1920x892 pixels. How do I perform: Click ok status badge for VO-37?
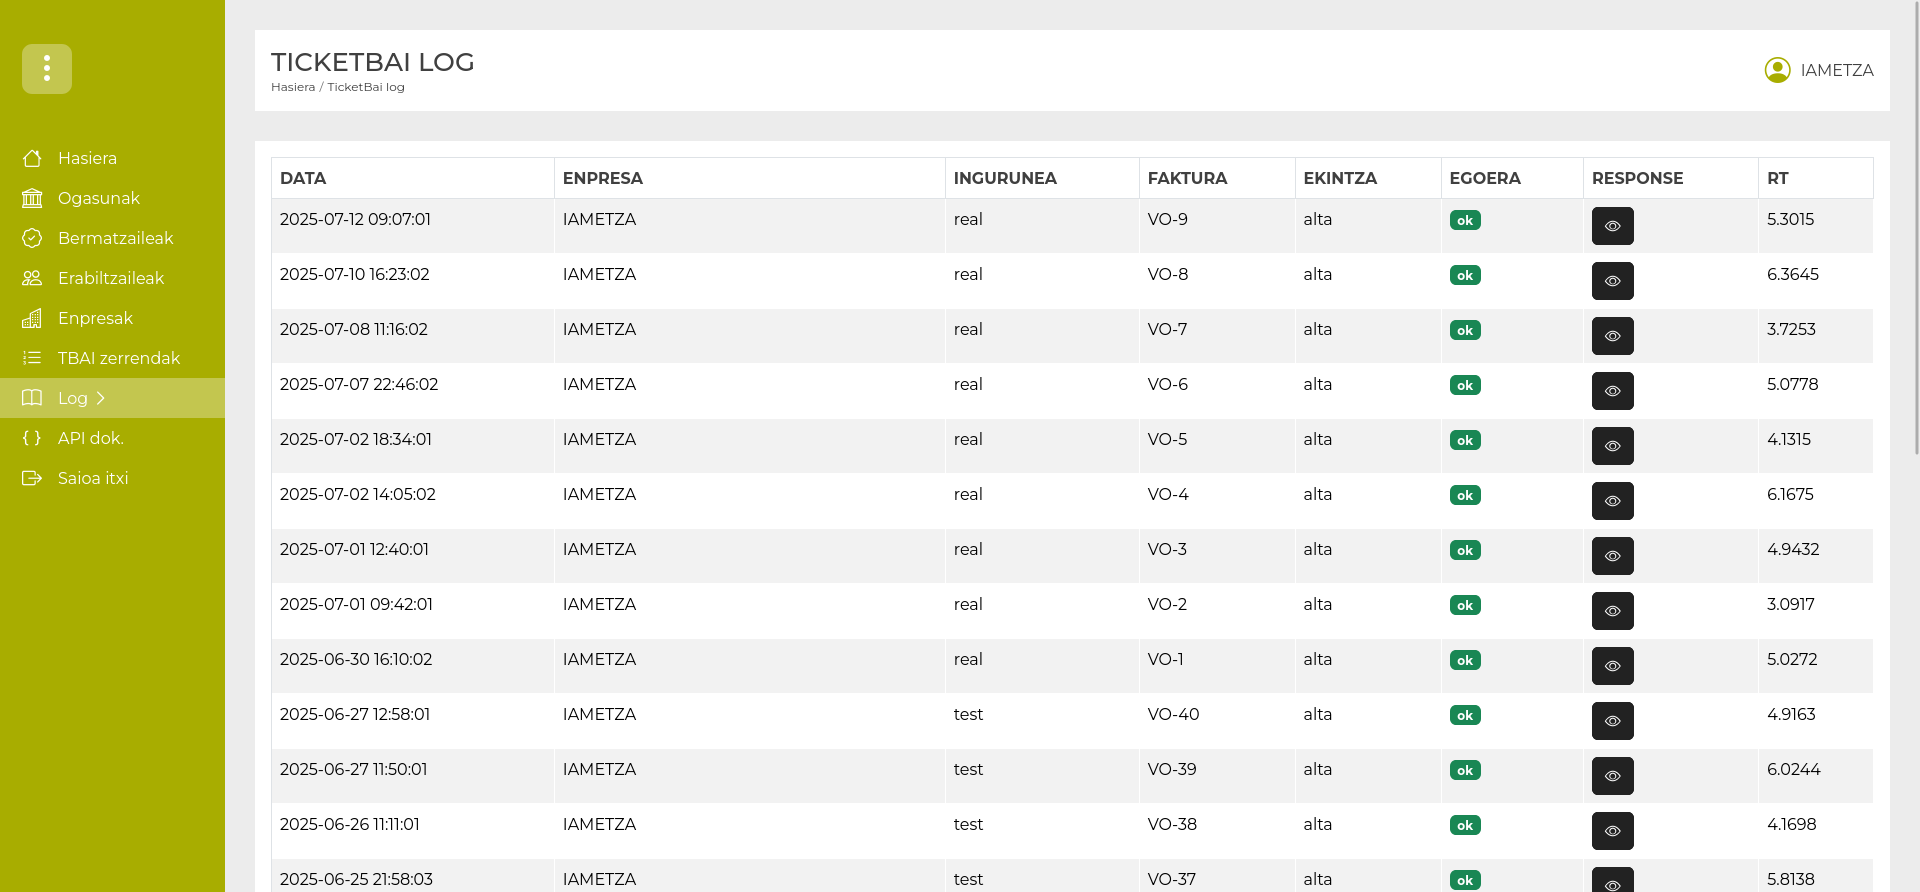(1465, 880)
